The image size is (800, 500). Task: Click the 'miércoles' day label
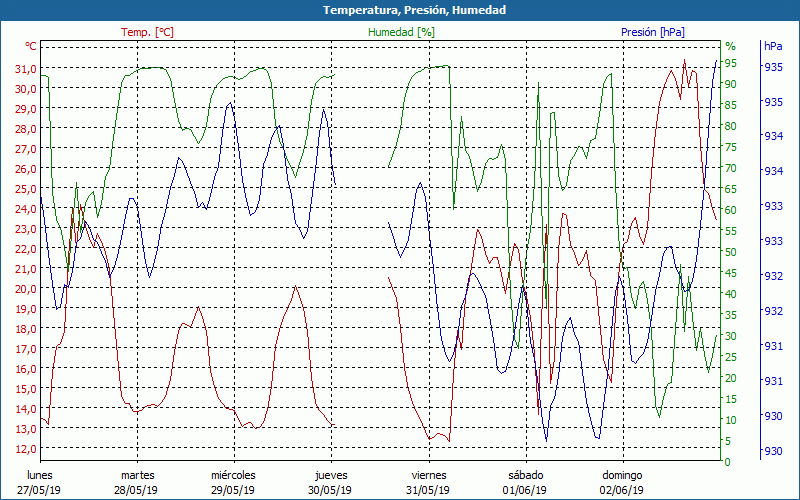(233, 475)
